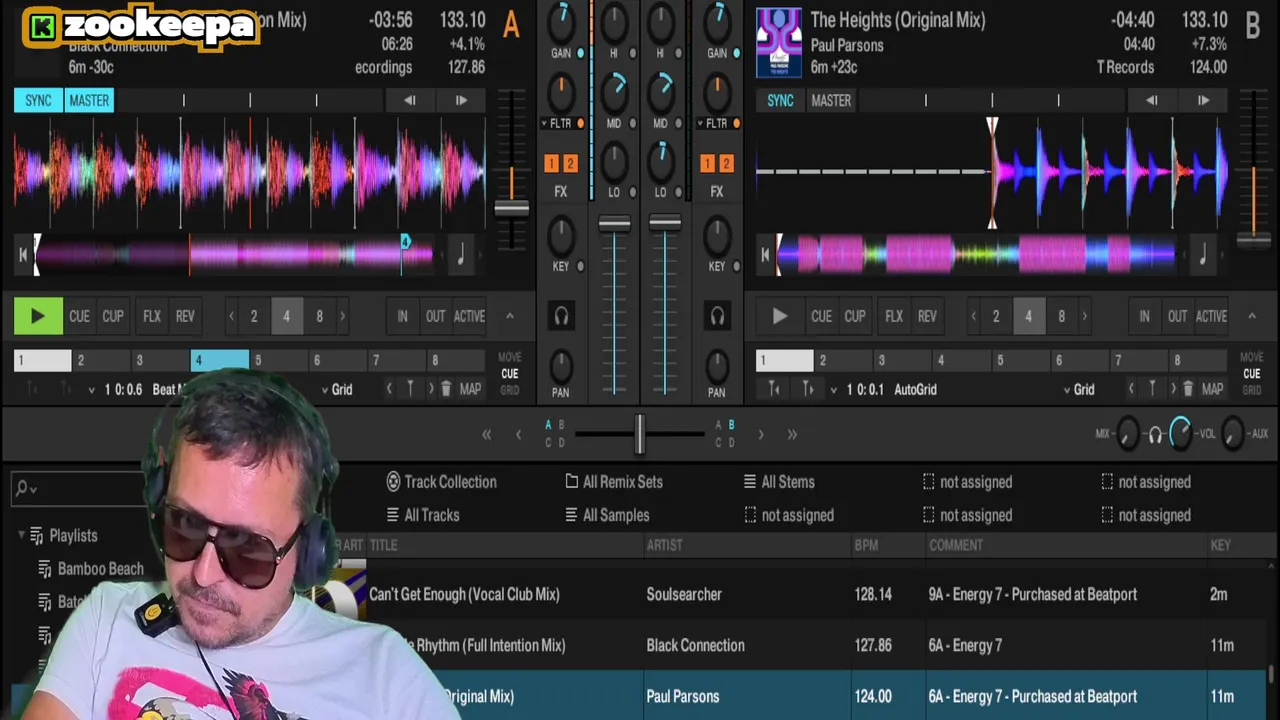Select hotcue 5 slot on Deck A
The image size is (1280, 720).
279,360
